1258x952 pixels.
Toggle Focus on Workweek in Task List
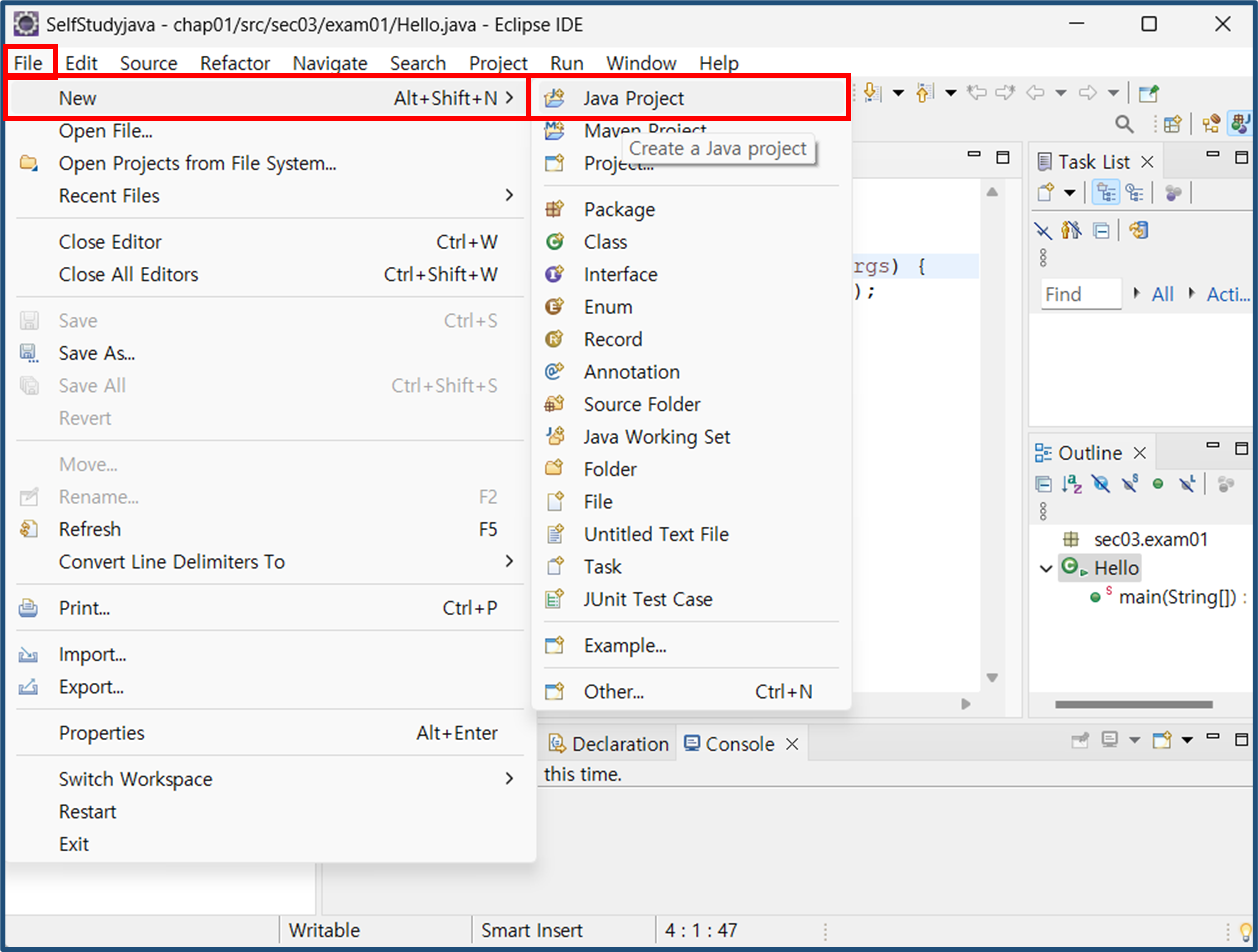coord(1174,192)
